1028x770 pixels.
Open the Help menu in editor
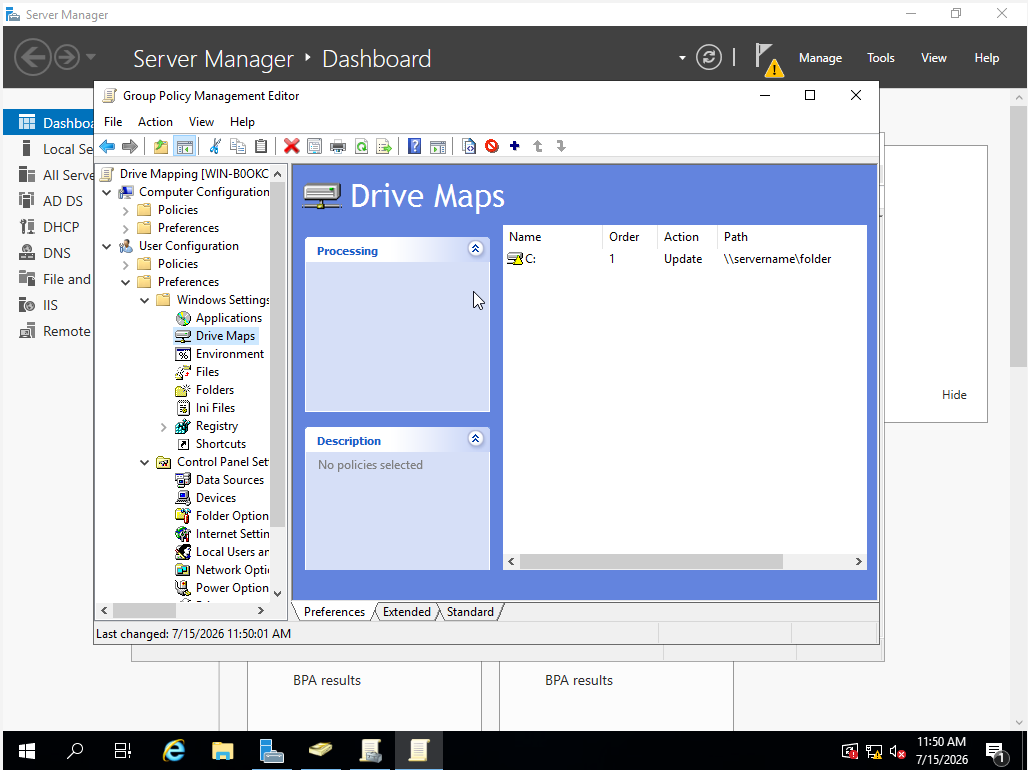pyautogui.click(x=242, y=122)
